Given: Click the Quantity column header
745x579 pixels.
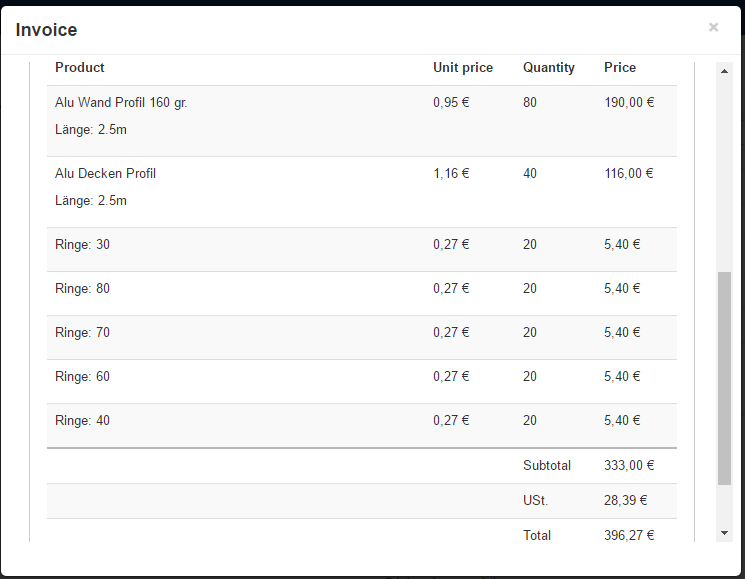Looking at the screenshot, I should point(549,68).
